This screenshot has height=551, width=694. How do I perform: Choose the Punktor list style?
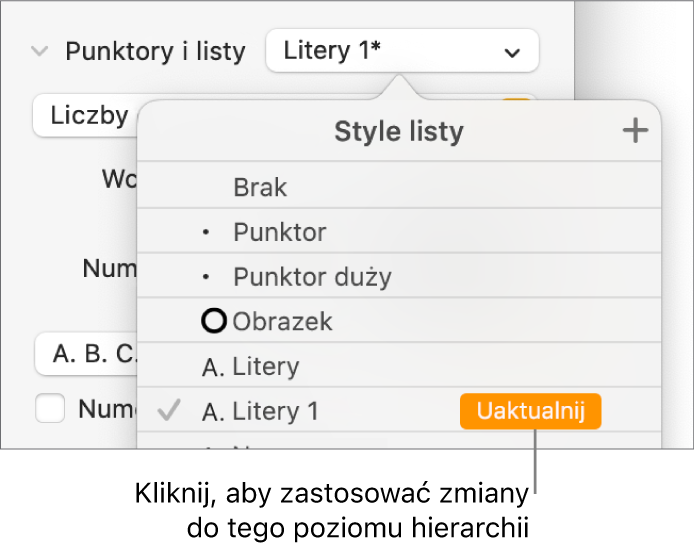click(x=399, y=231)
